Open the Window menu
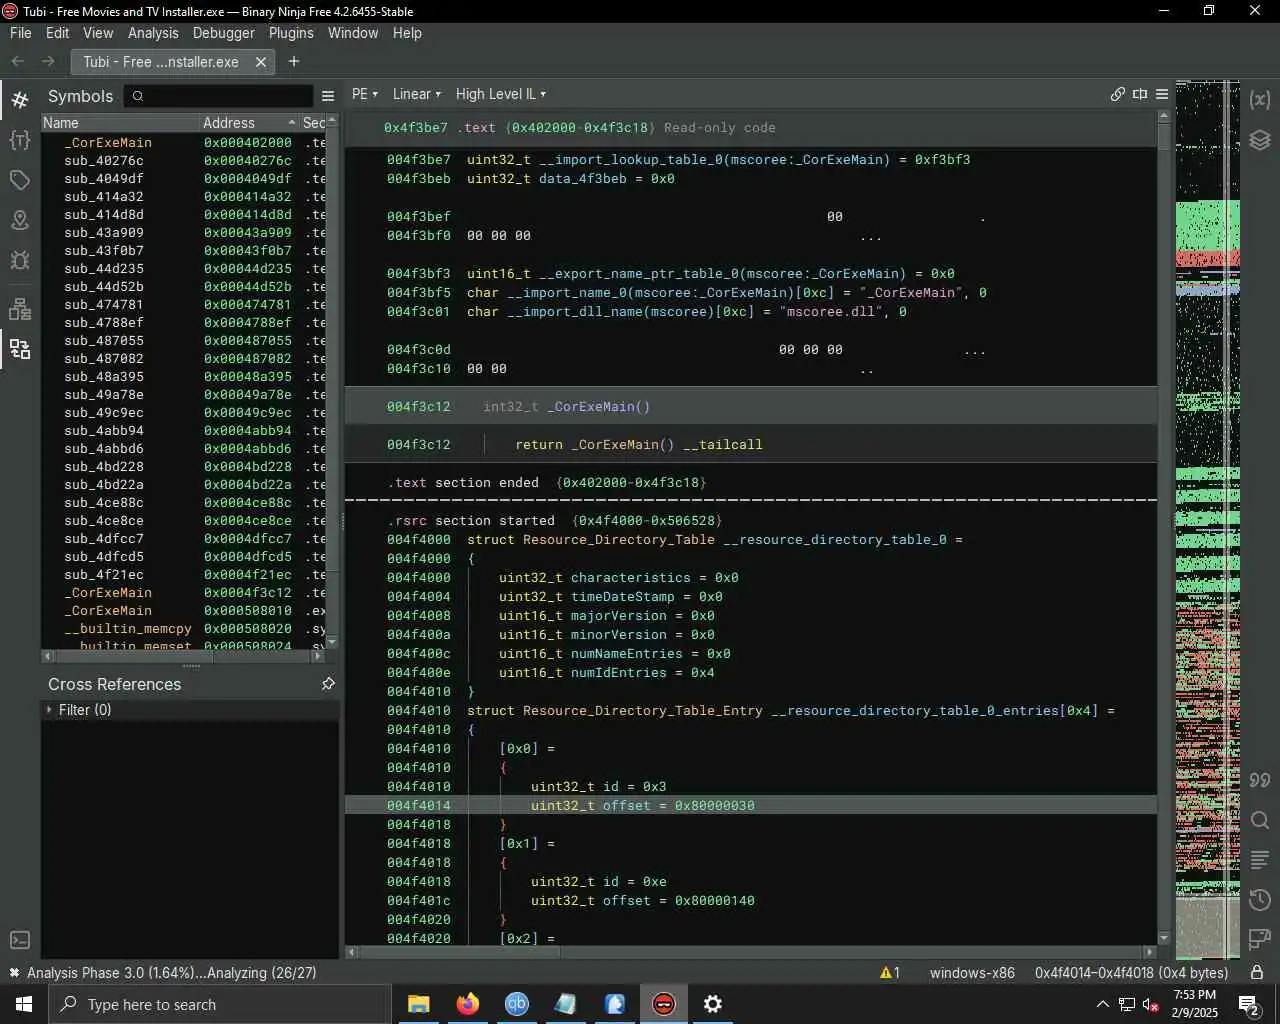Image resolution: width=1280 pixels, height=1024 pixels. (353, 33)
